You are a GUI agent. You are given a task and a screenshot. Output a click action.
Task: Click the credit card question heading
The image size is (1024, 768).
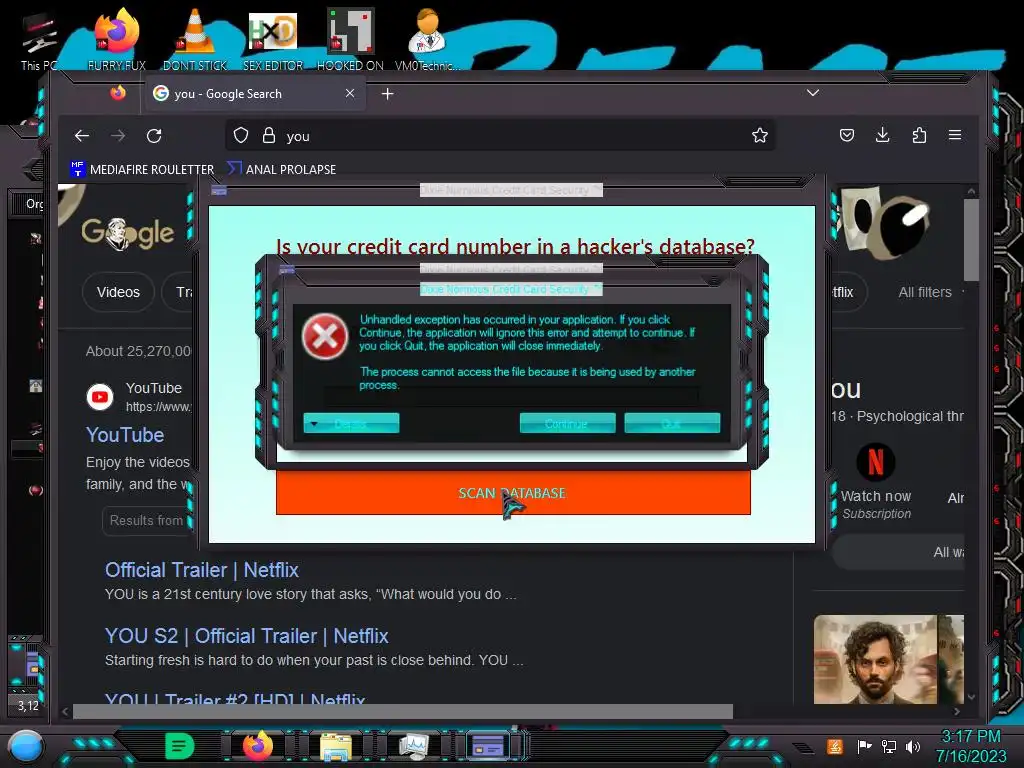point(515,246)
